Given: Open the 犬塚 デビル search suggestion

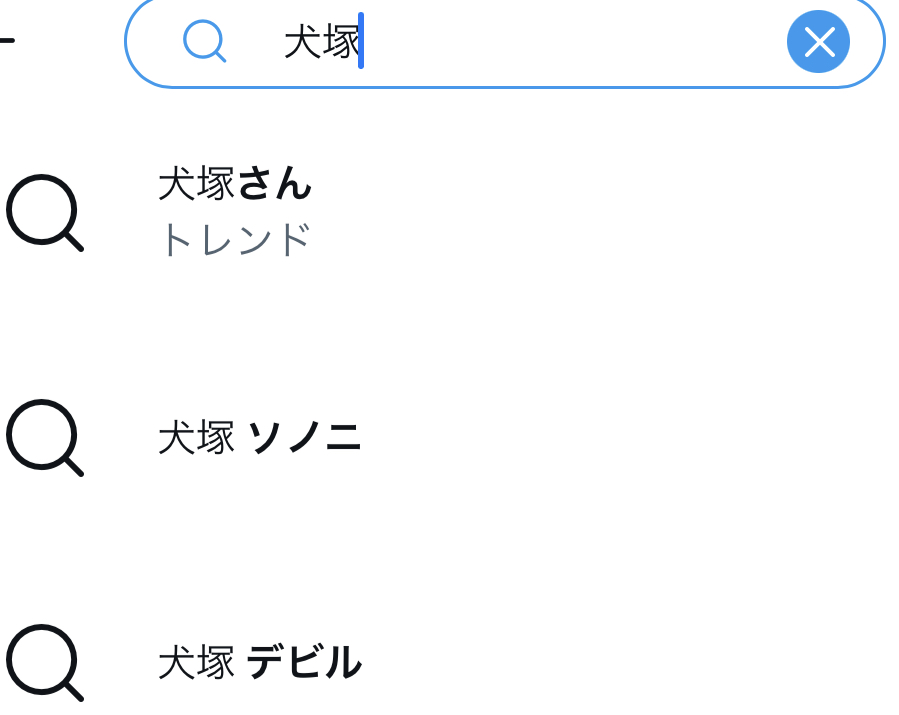Looking at the screenshot, I should tap(259, 662).
